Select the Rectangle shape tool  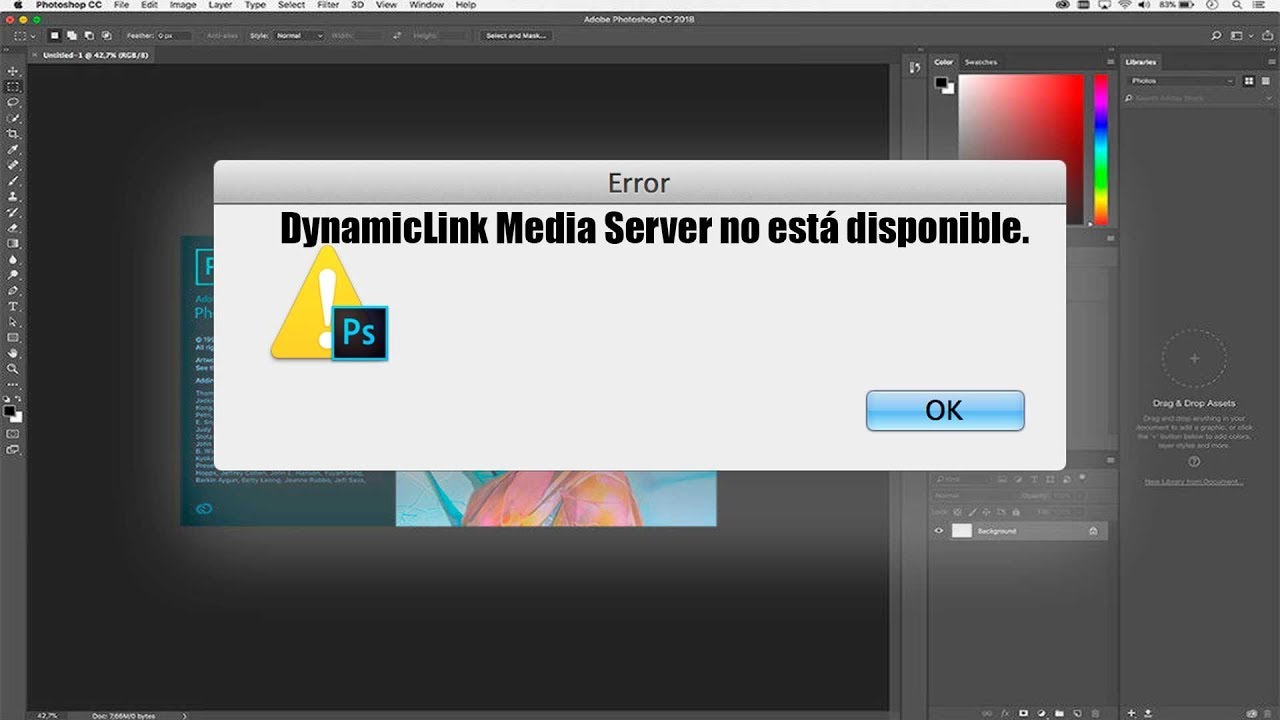[13, 338]
